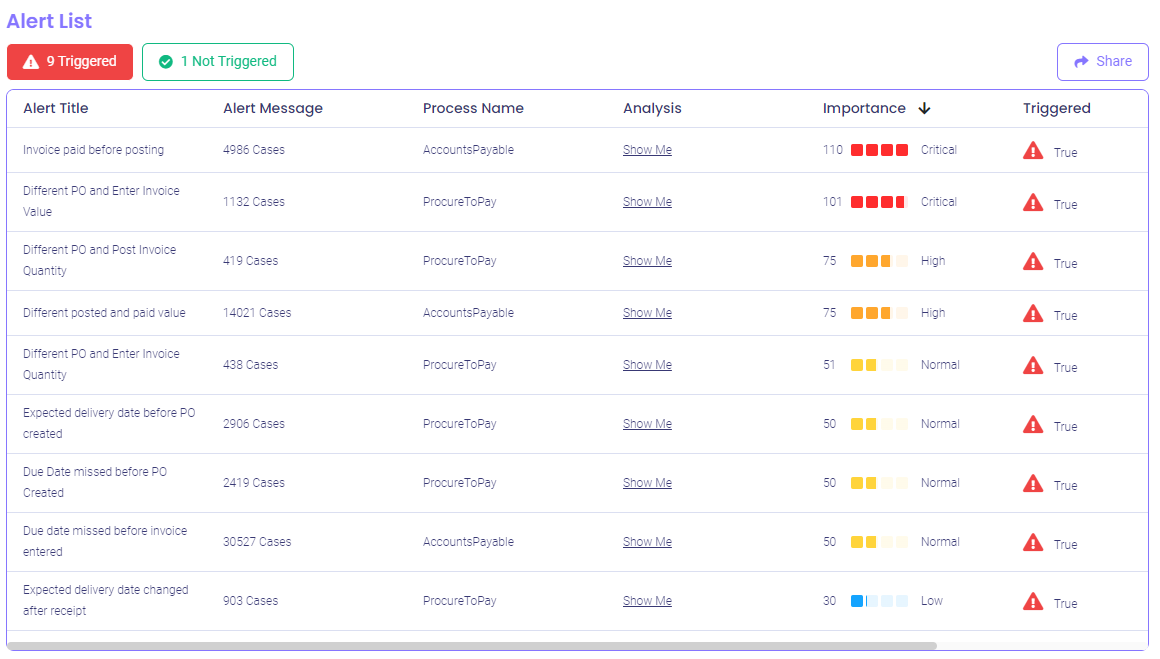Click warning icon for Different posted and paid value

tap(1033, 314)
